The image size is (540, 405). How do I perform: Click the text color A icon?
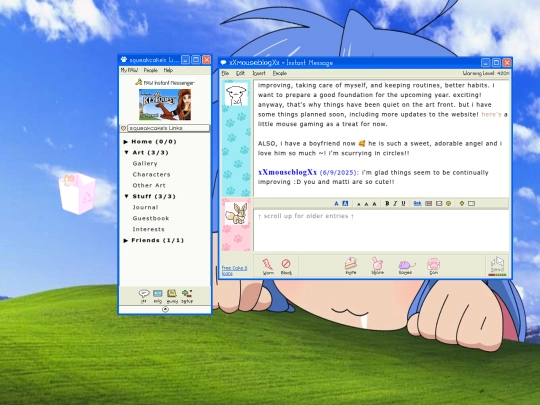[336, 204]
